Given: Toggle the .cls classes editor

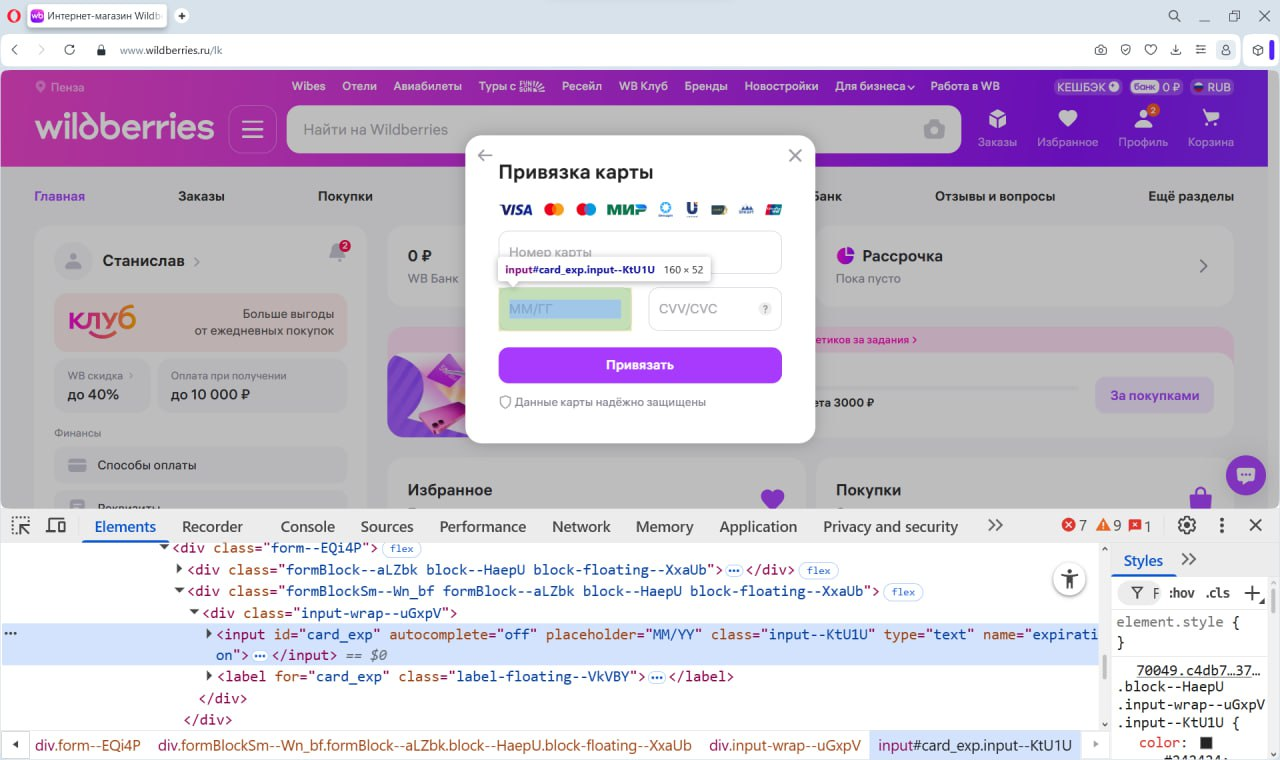Looking at the screenshot, I should (1218, 593).
